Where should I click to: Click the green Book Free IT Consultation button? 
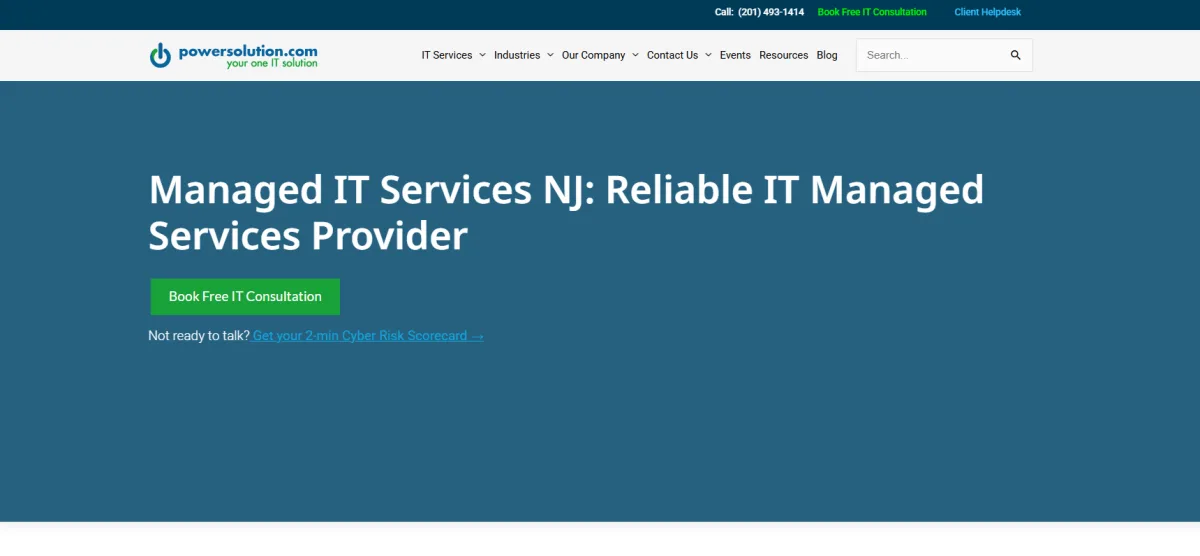click(x=245, y=296)
